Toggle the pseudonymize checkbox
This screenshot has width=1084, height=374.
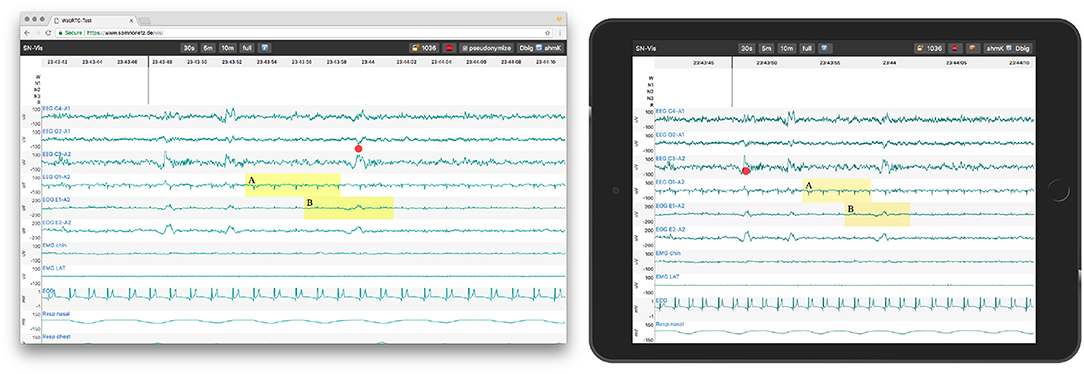(x=465, y=48)
